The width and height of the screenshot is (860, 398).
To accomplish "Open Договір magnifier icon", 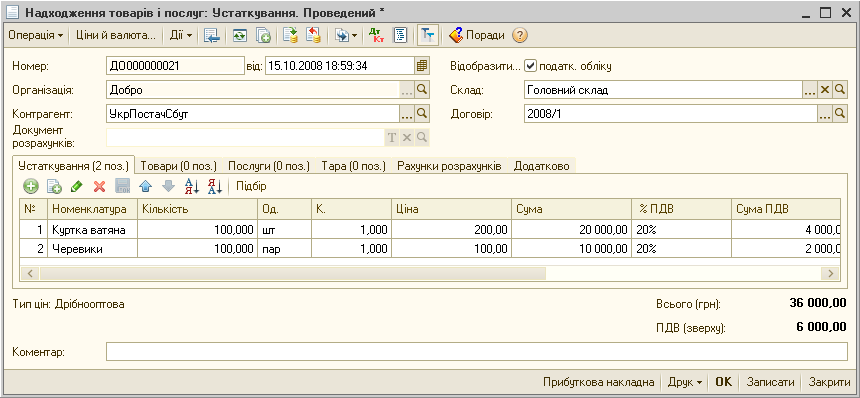I will click(840, 114).
